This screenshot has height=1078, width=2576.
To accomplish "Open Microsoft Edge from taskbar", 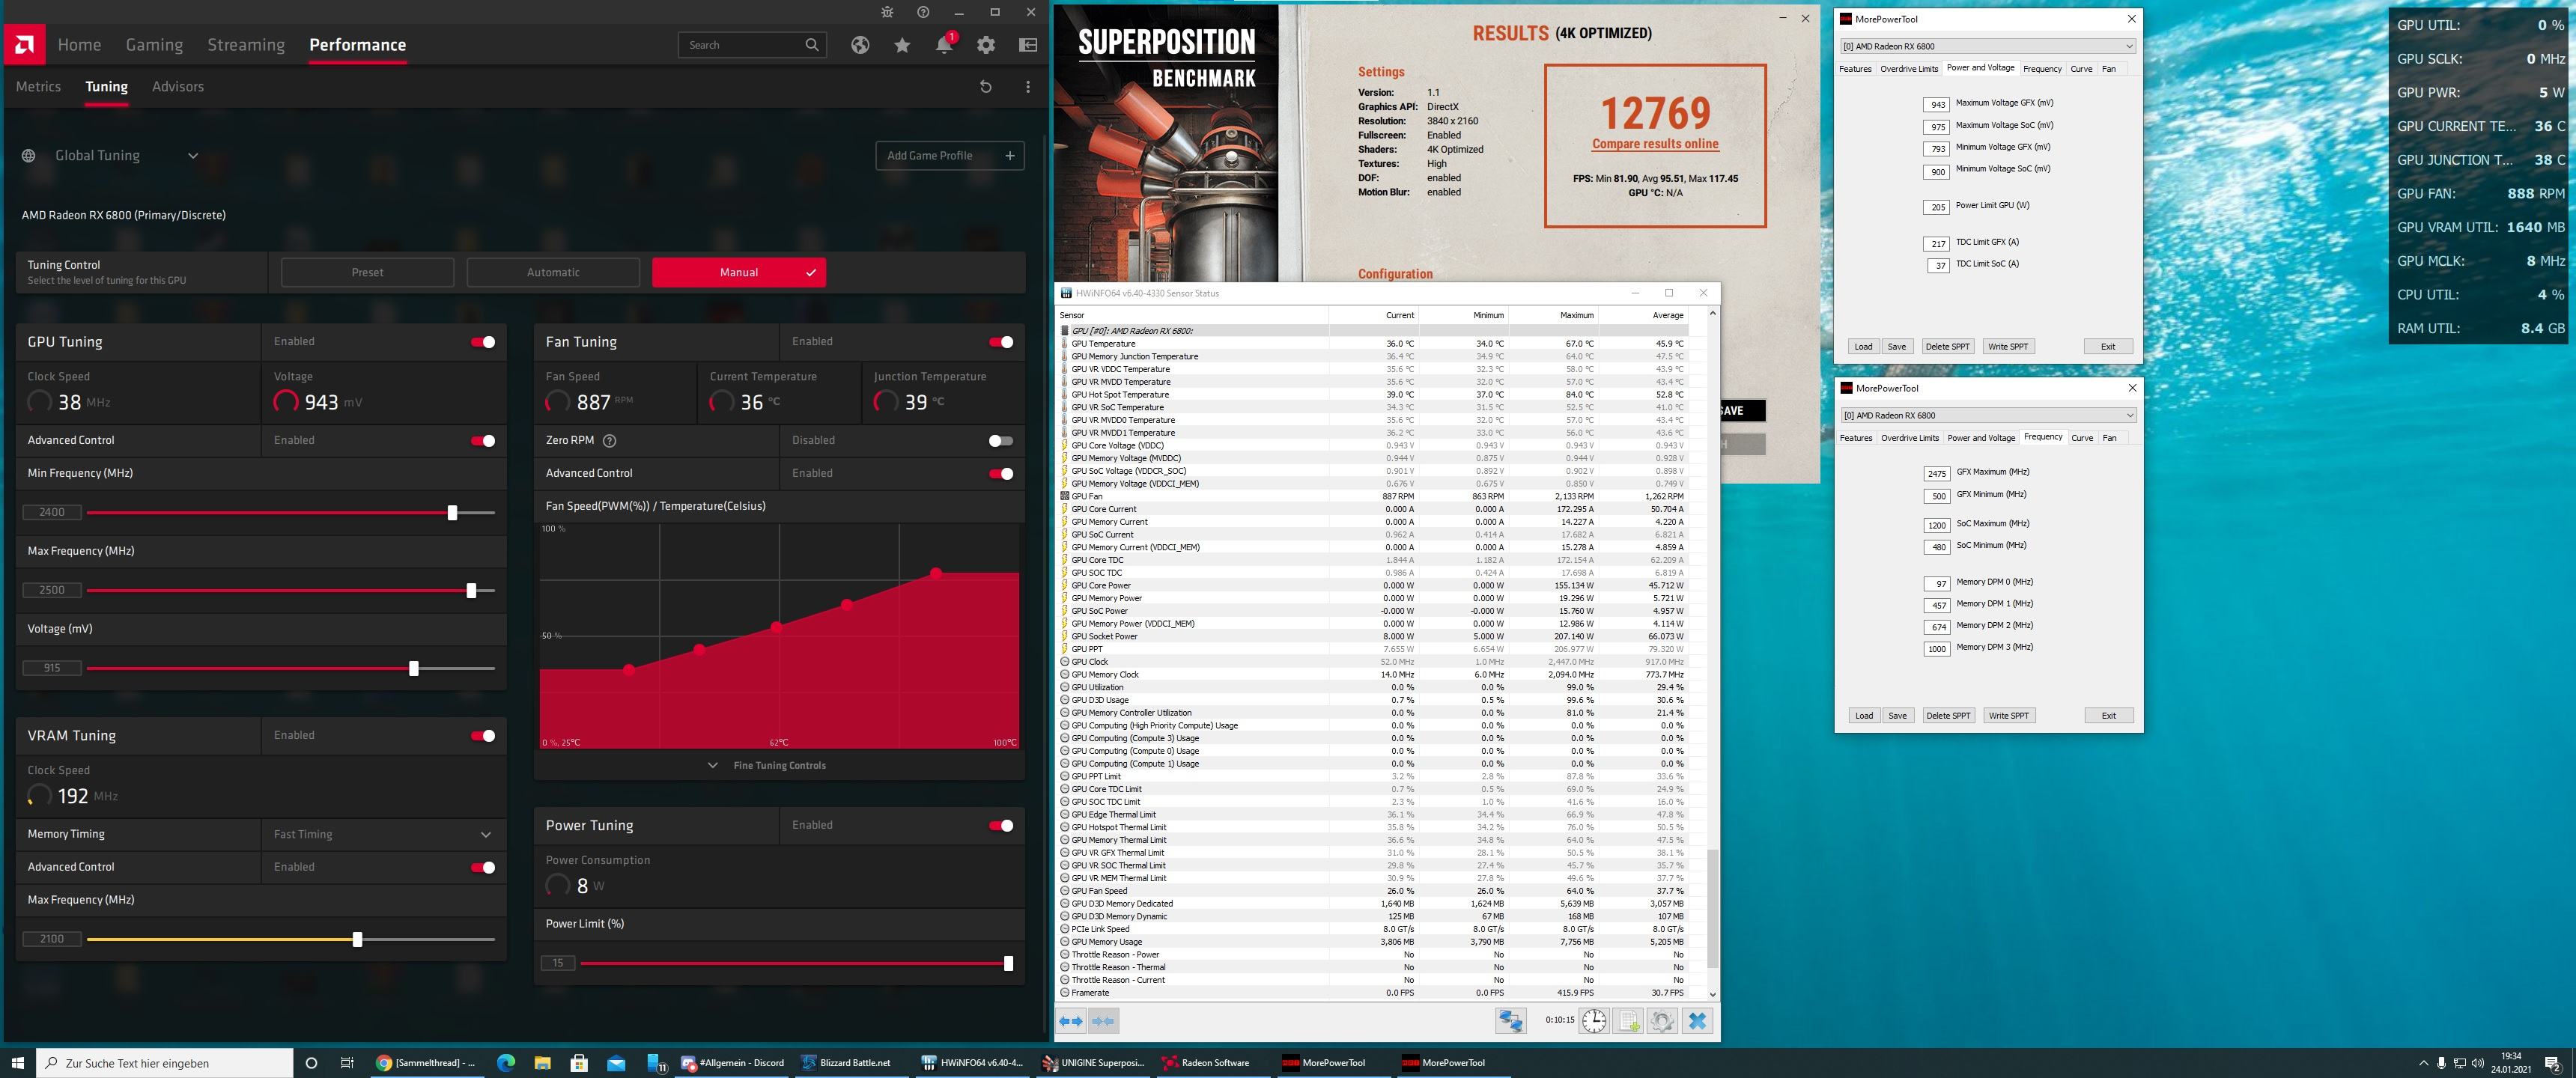I will click(x=506, y=1063).
